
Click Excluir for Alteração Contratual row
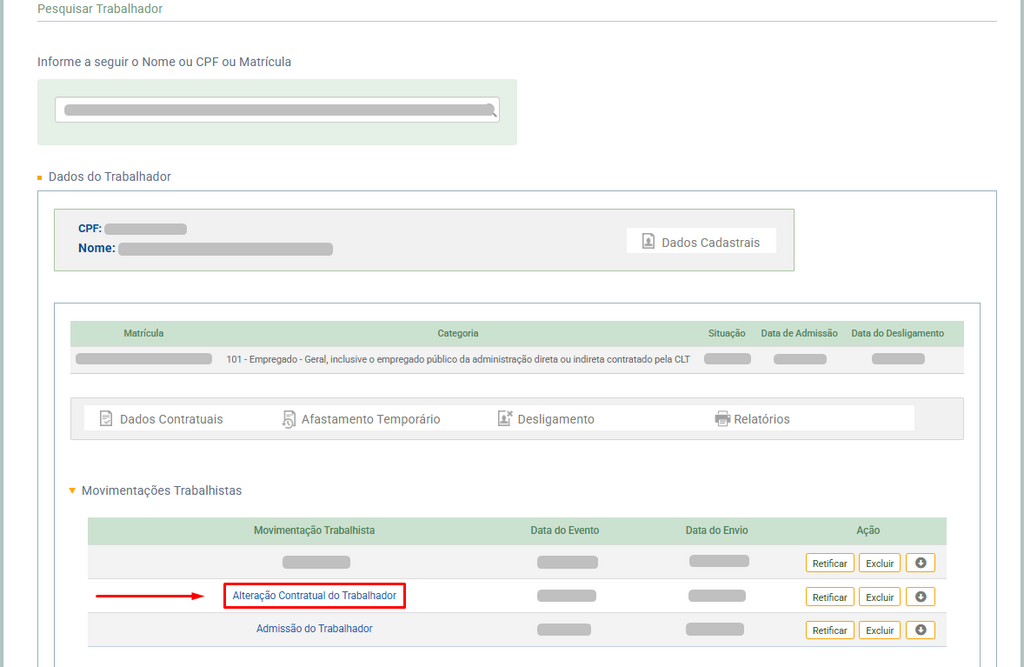(x=880, y=597)
